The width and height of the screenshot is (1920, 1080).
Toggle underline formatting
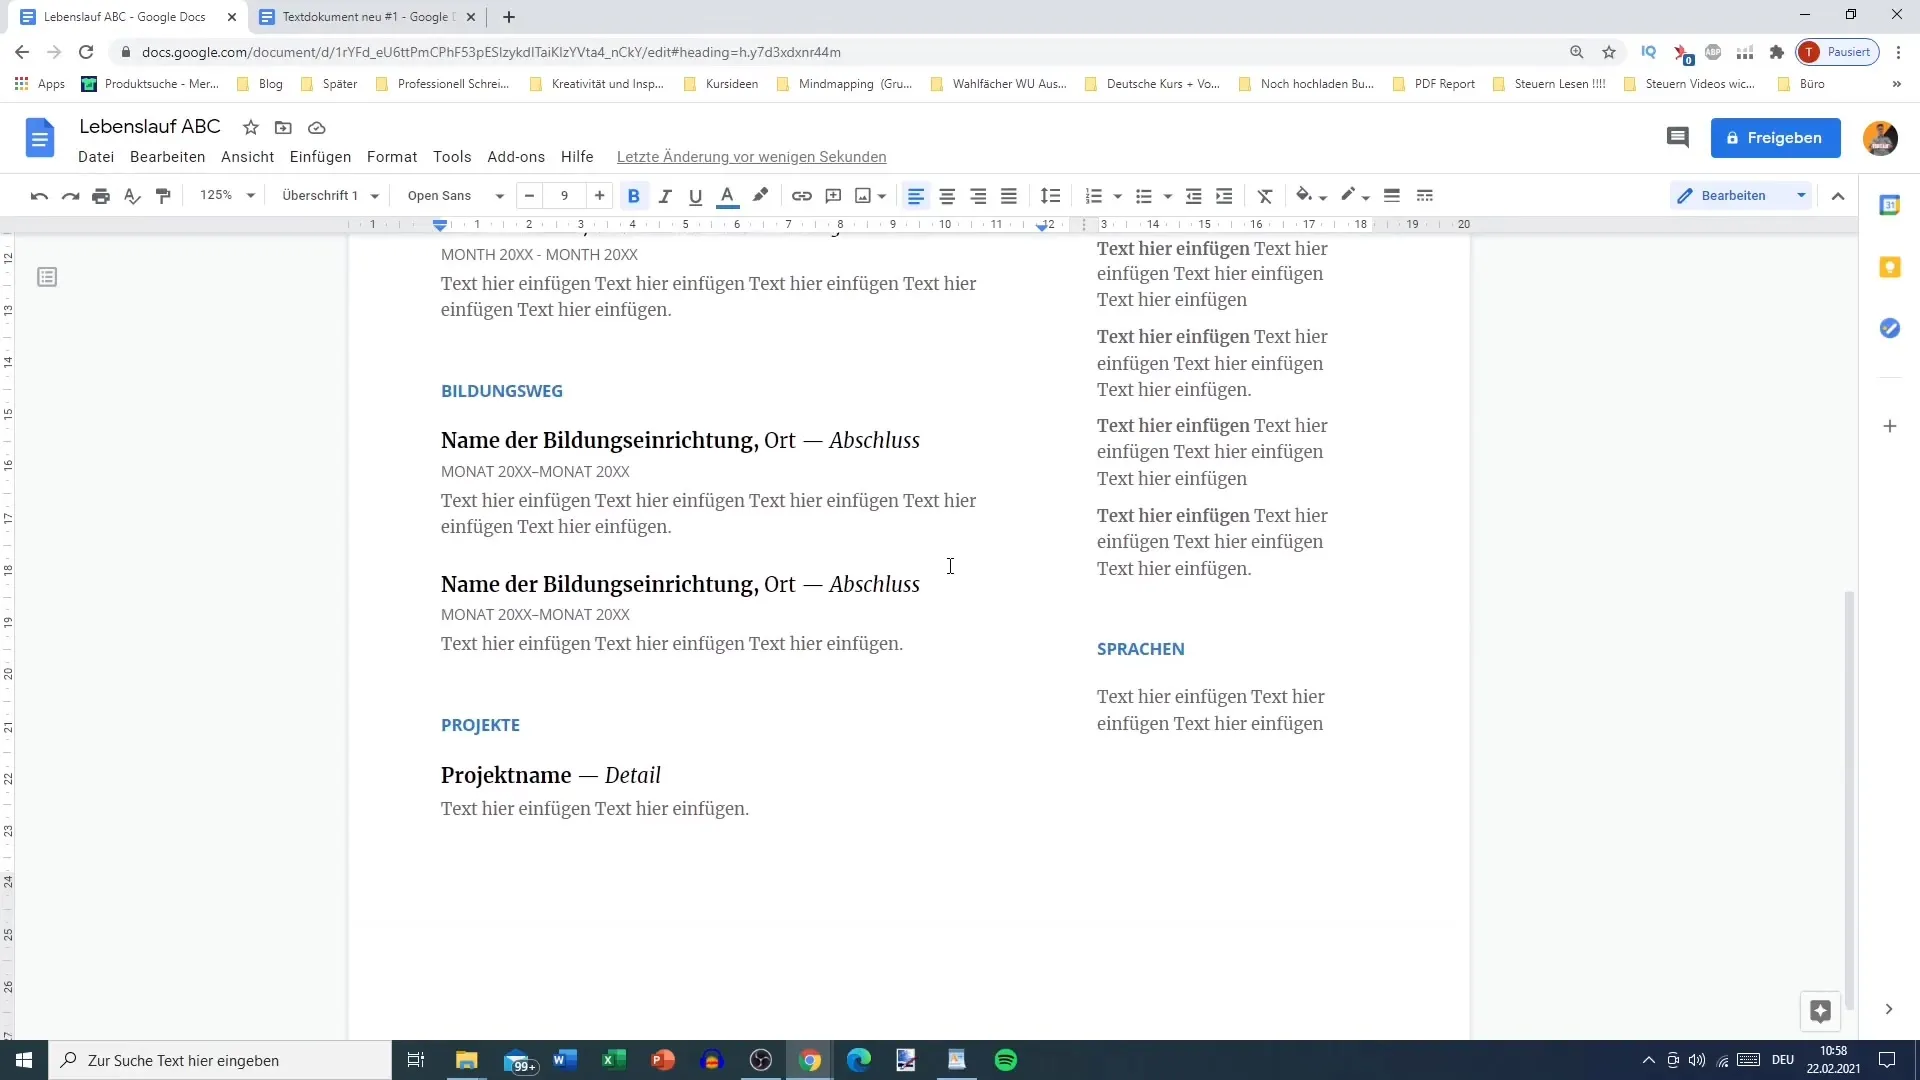point(695,196)
